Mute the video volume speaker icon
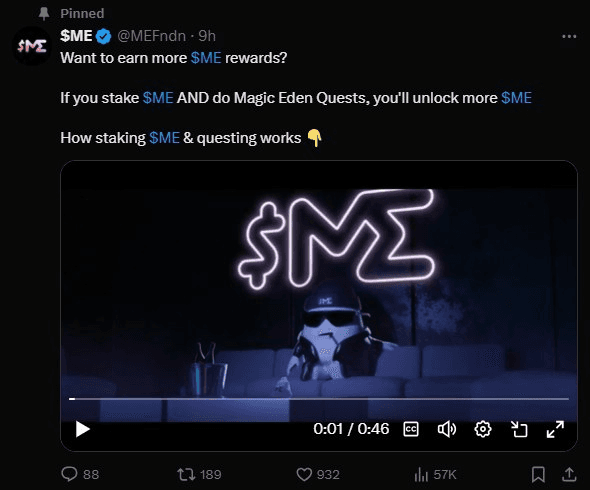Image resolution: width=590 pixels, height=490 pixels. click(x=447, y=429)
